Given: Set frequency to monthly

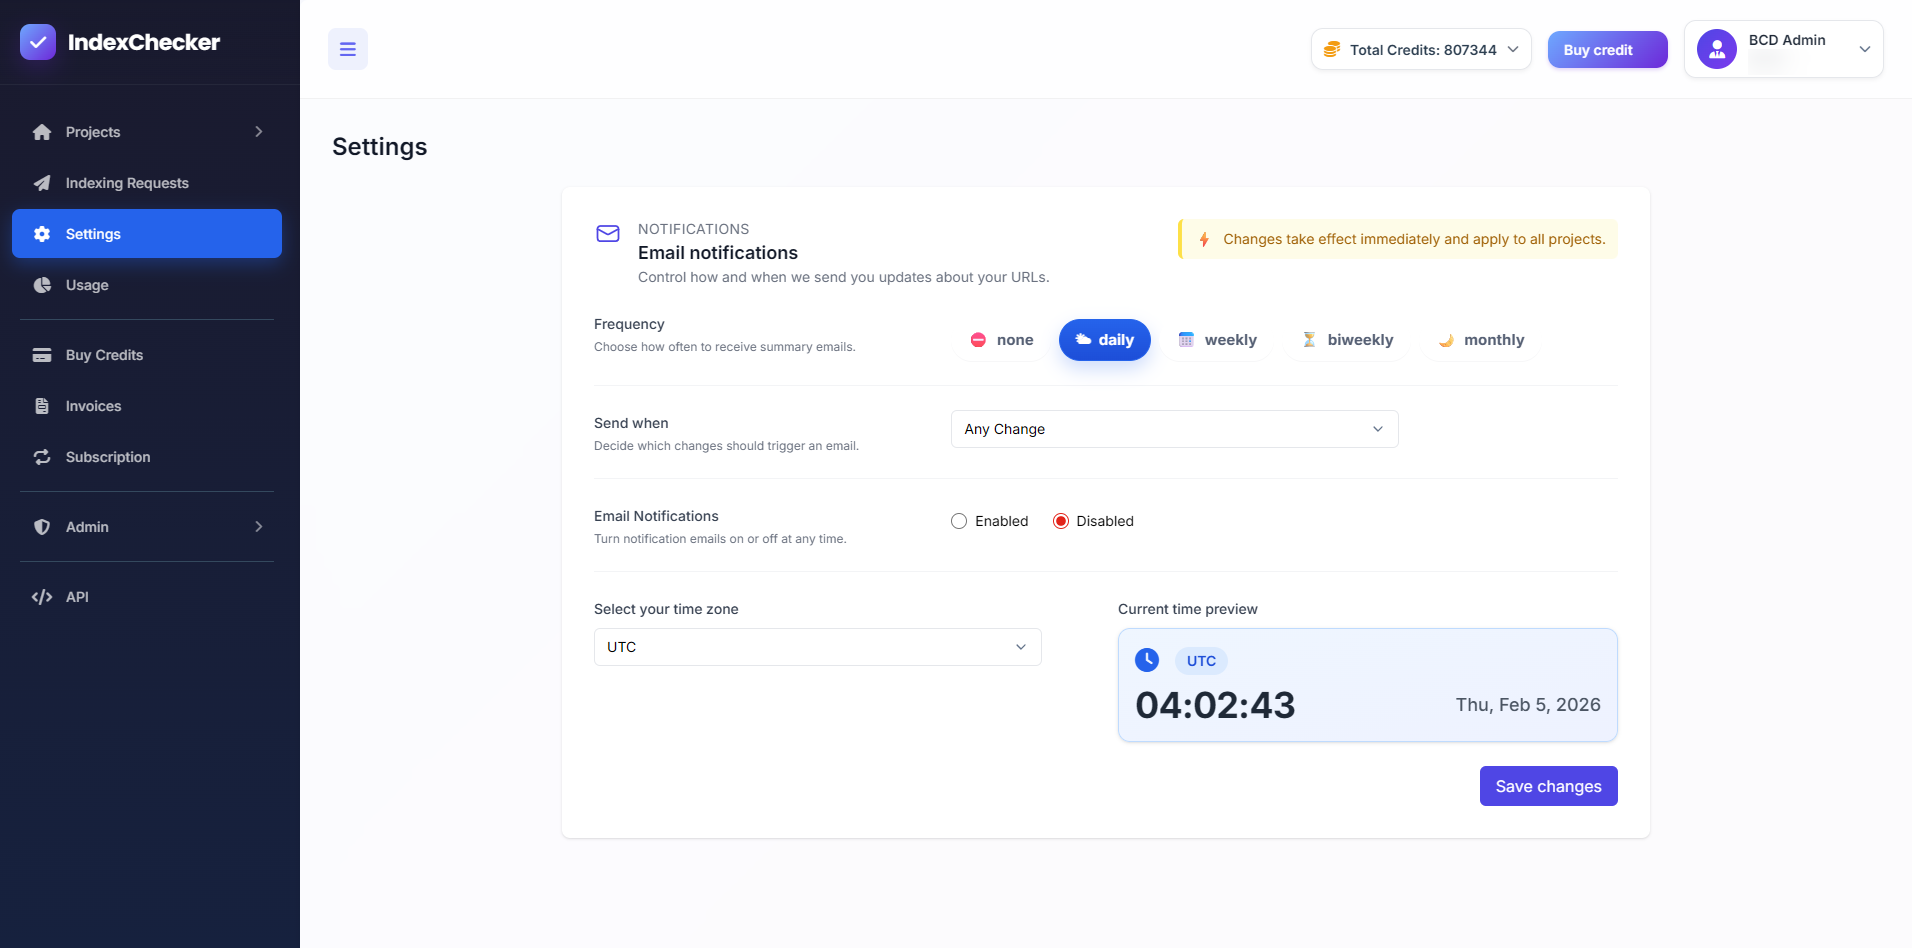Looking at the screenshot, I should pyautogui.click(x=1481, y=340).
